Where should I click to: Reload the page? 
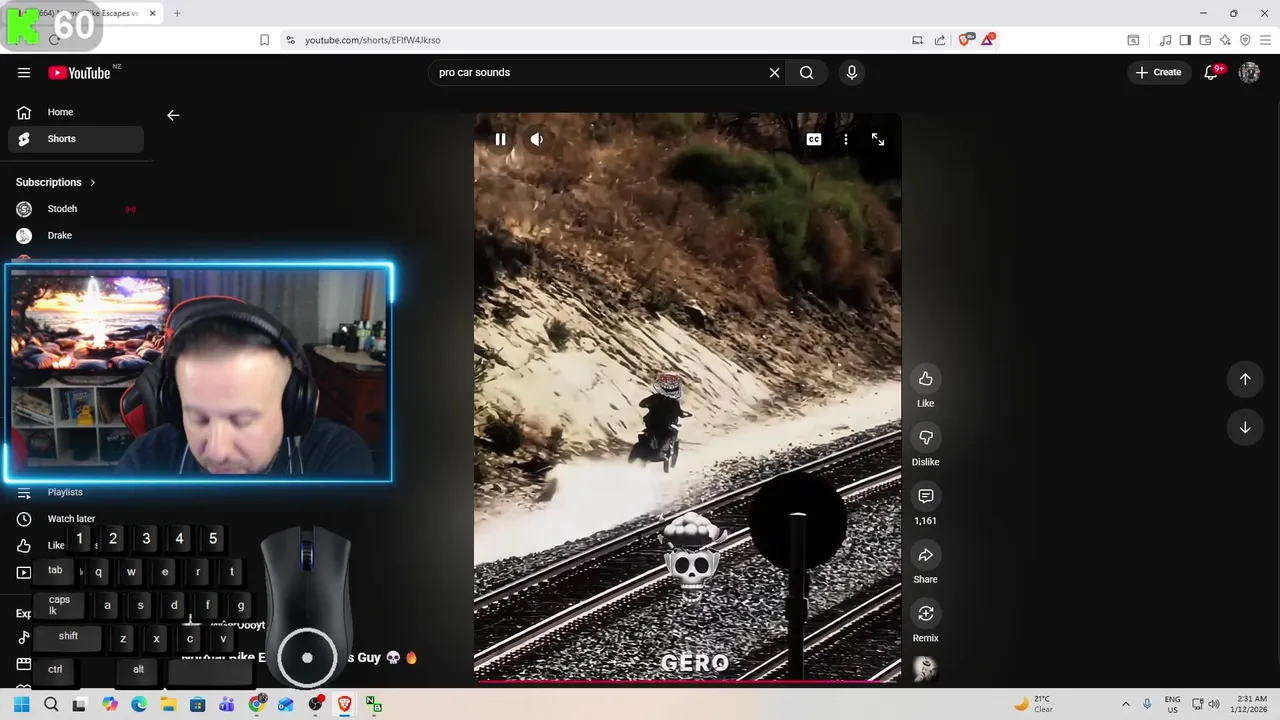(x=54, y=40)
